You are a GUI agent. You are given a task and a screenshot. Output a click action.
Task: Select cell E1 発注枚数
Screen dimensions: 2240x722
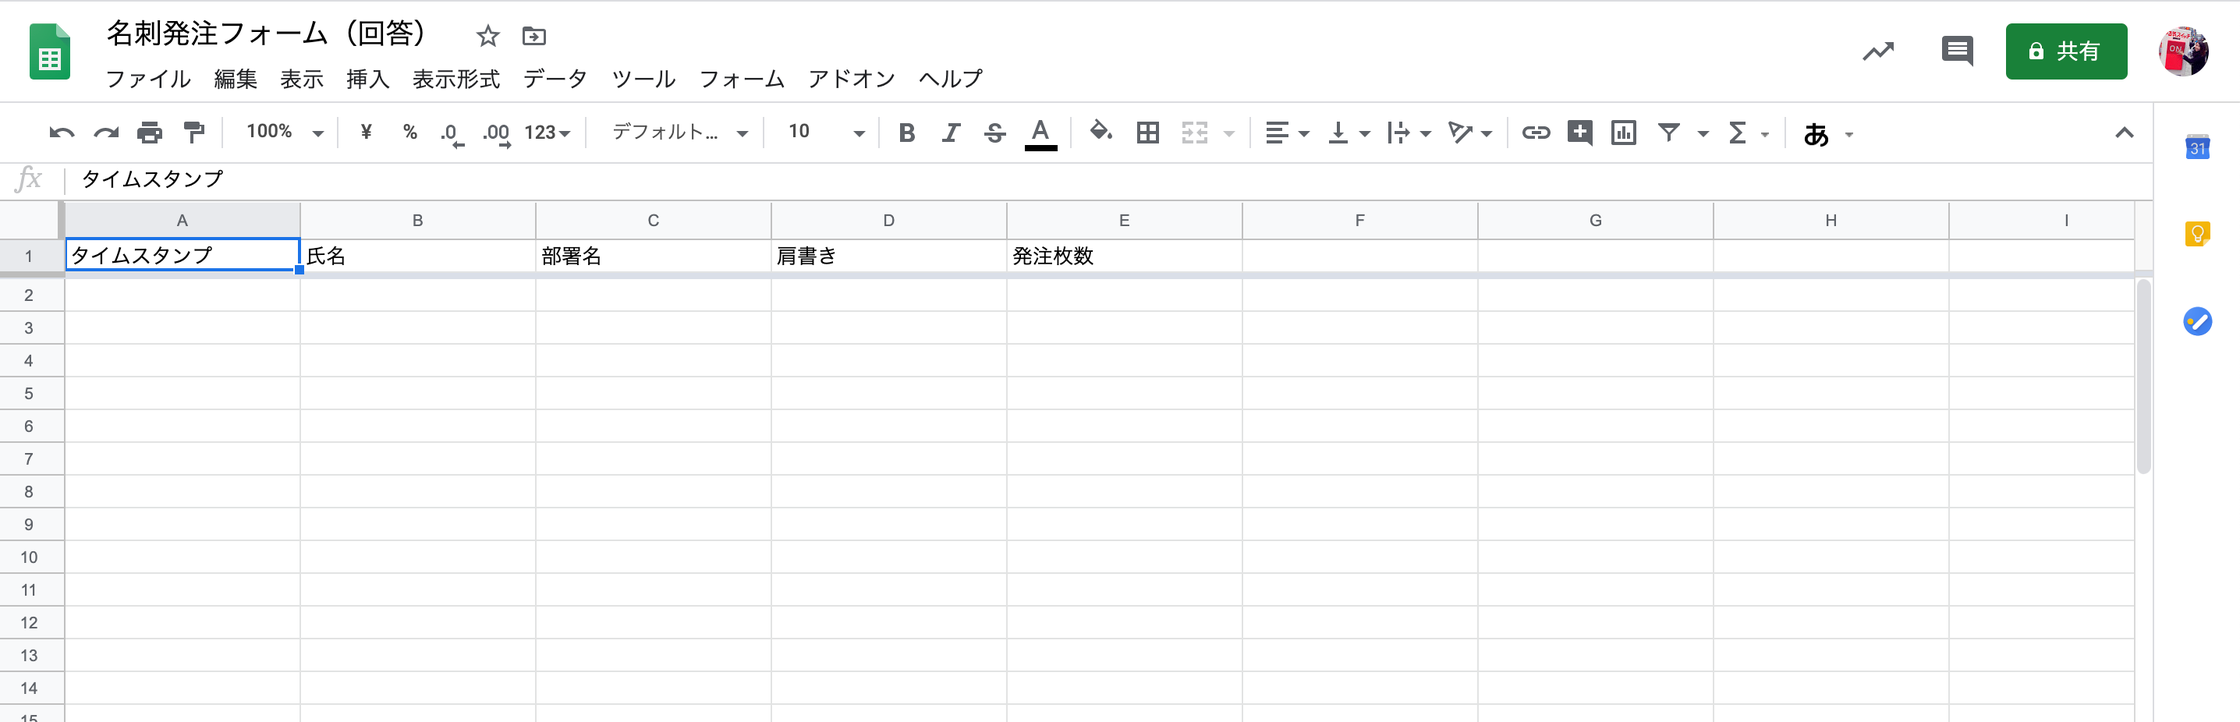[1124, 255]
